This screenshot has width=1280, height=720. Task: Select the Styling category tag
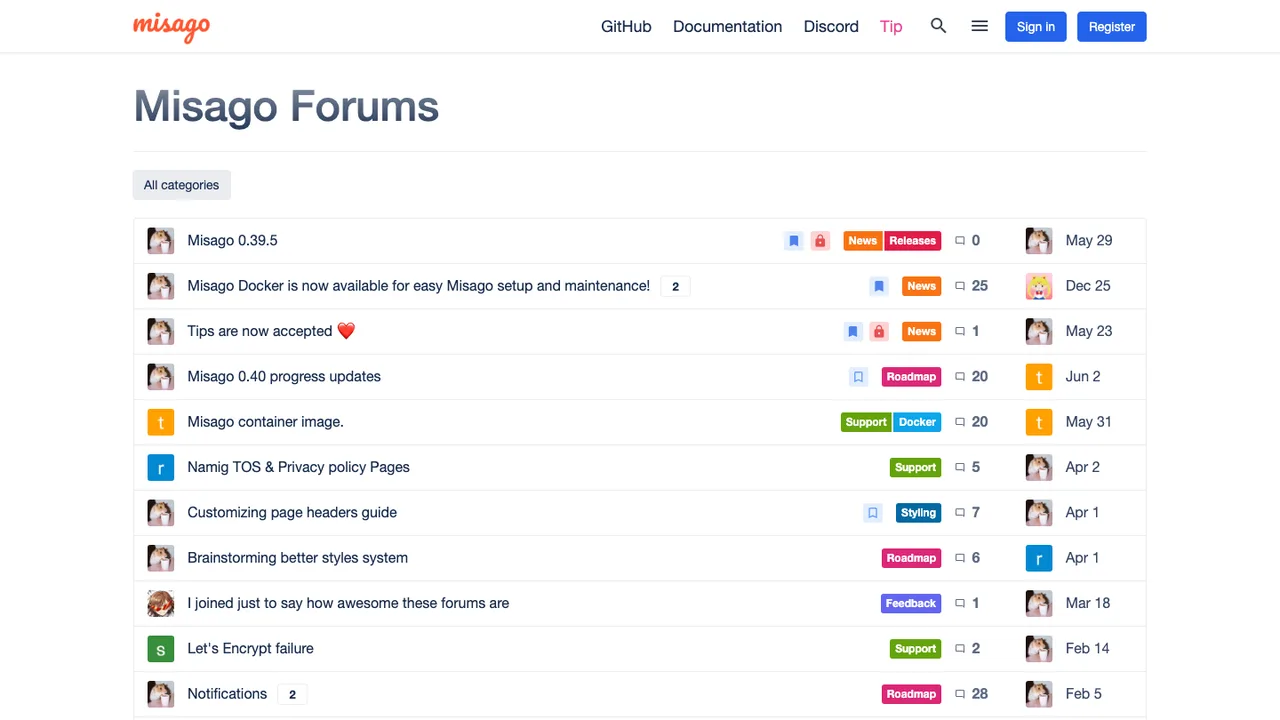(x=918, y=513)
